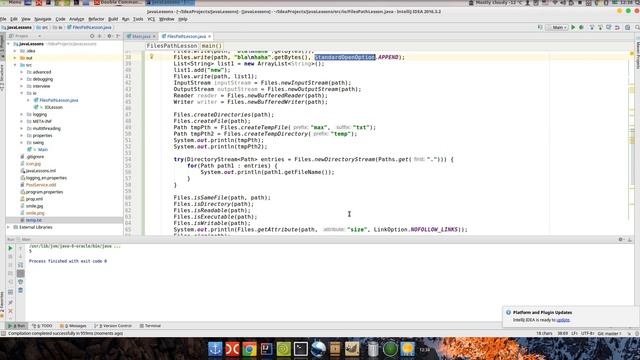Open IntelliJ IDEA icon in the dock
This screenshot has width=640, height=360.
266,349
